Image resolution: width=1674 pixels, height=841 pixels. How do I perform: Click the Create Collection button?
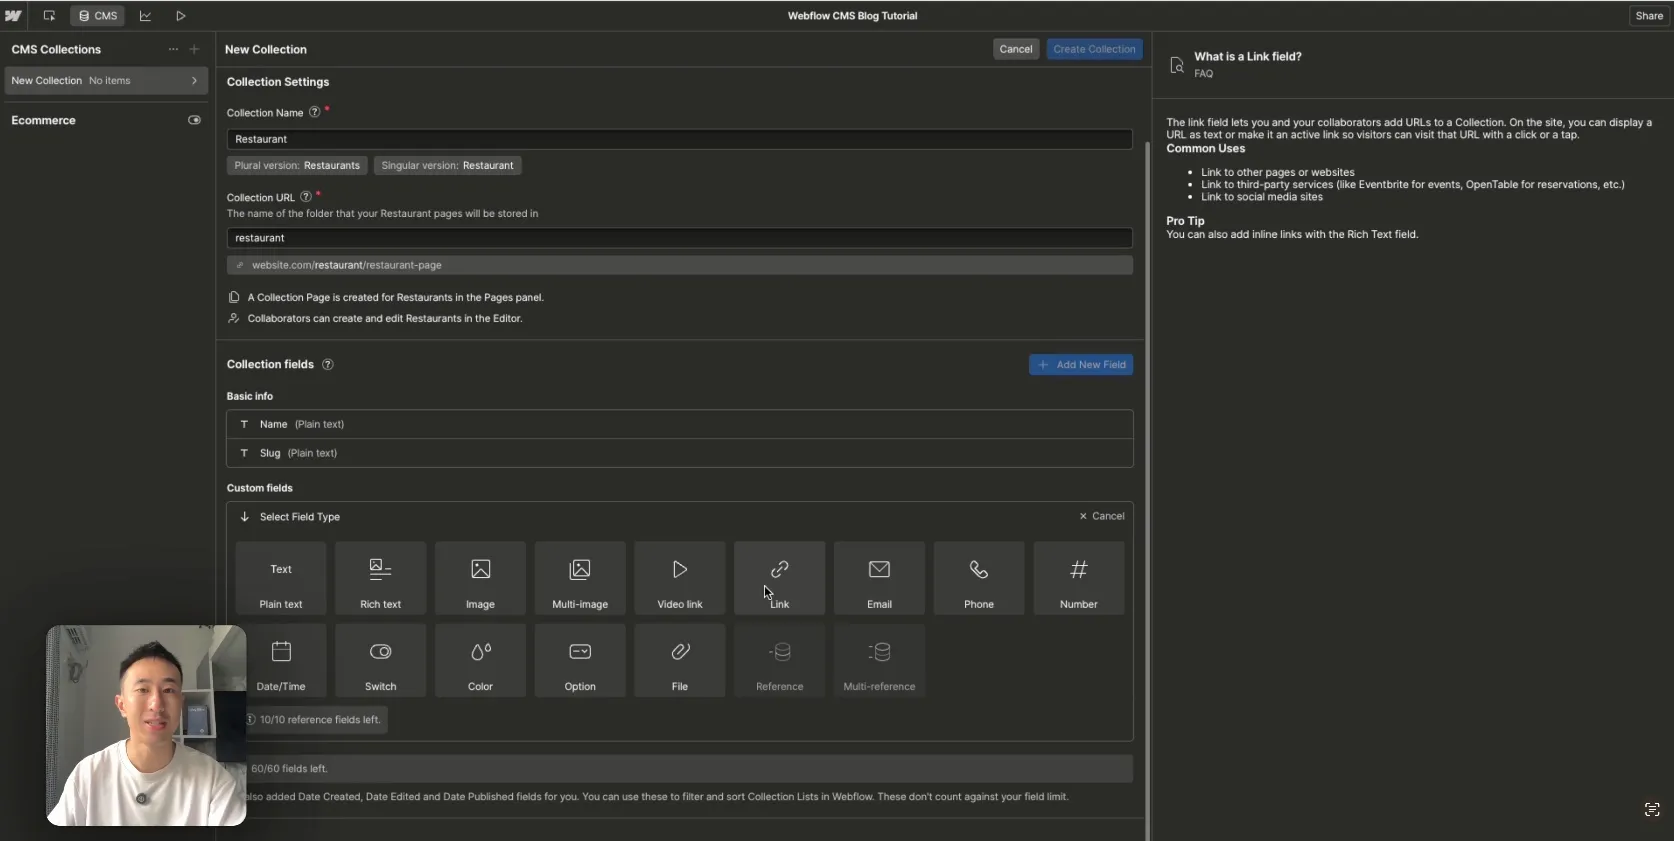coord(1094,49)
